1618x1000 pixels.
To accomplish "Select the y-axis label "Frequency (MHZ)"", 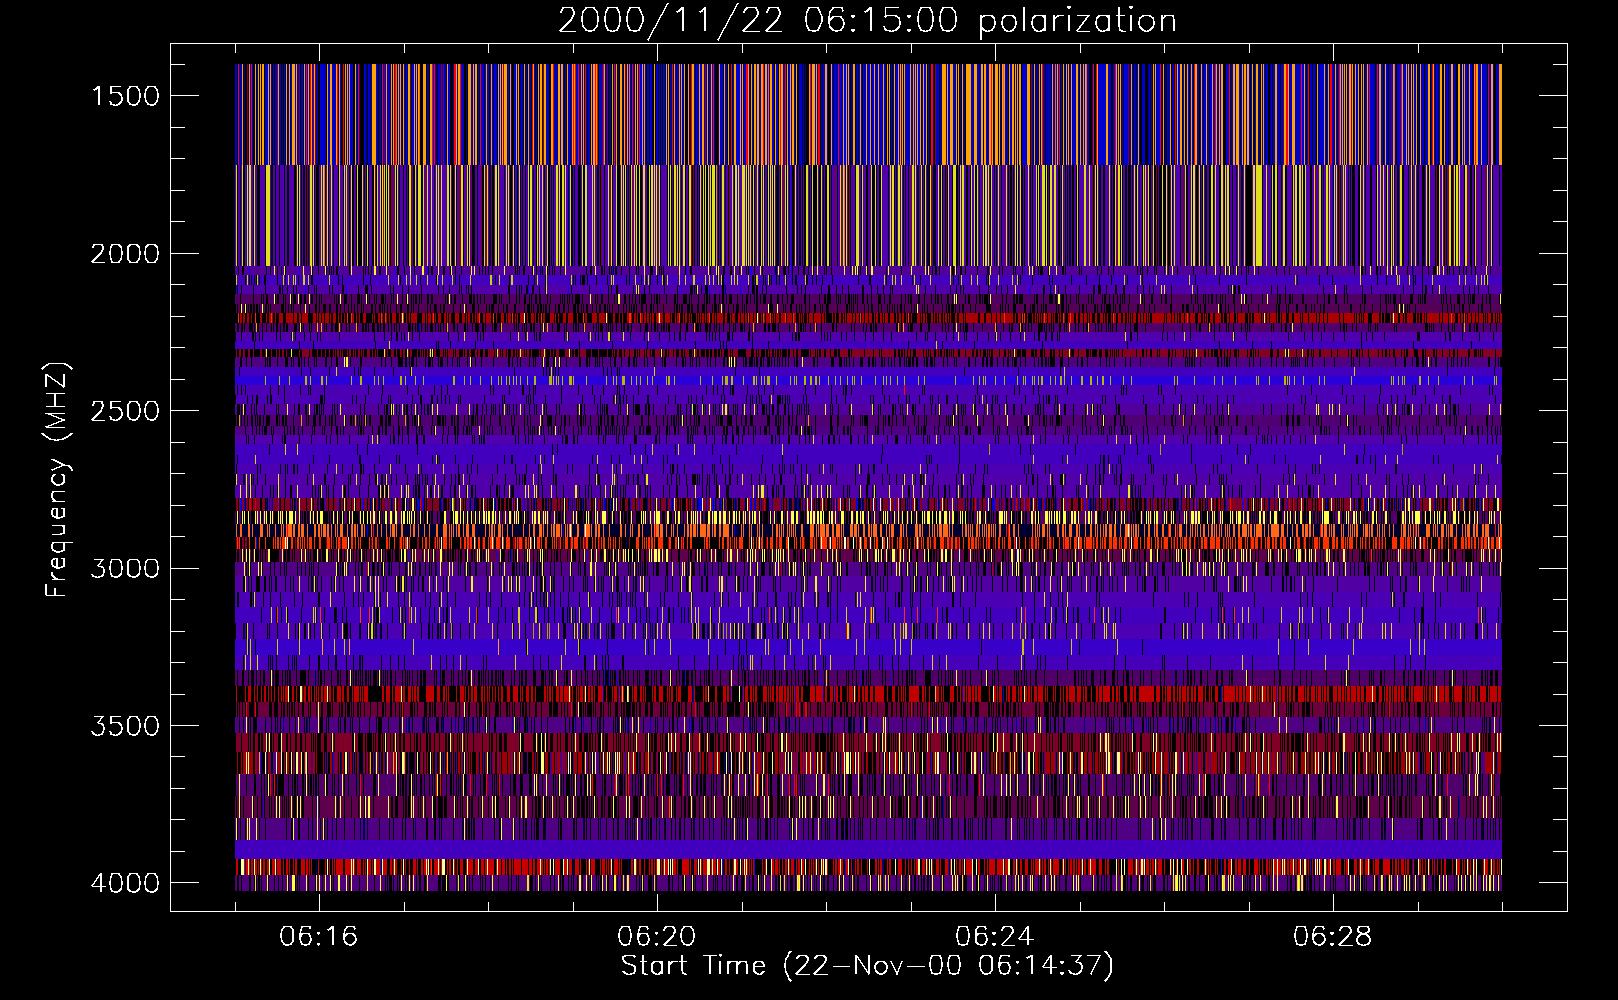I will tap(57, 480).
